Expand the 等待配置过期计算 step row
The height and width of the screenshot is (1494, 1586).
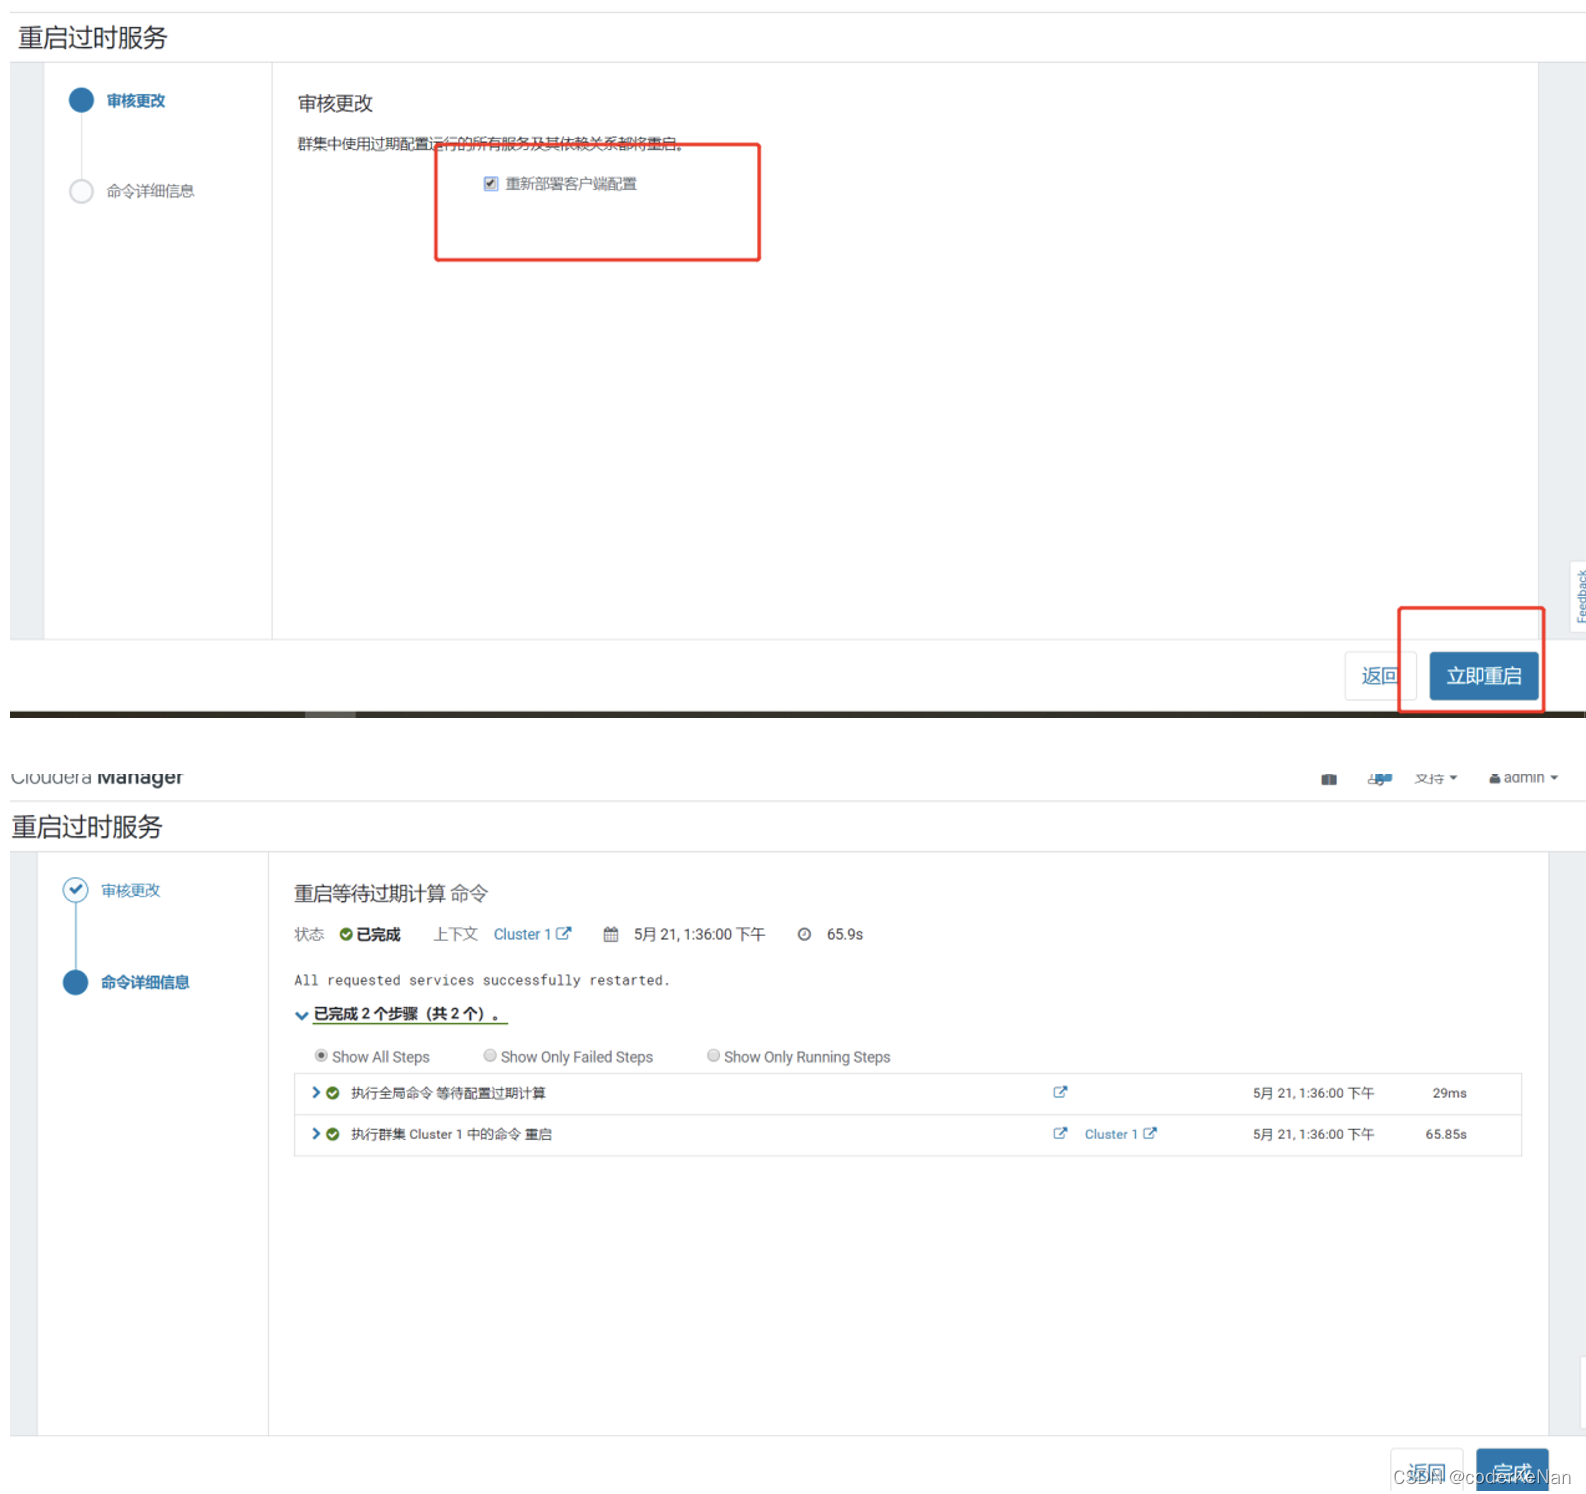(316, 1092)
